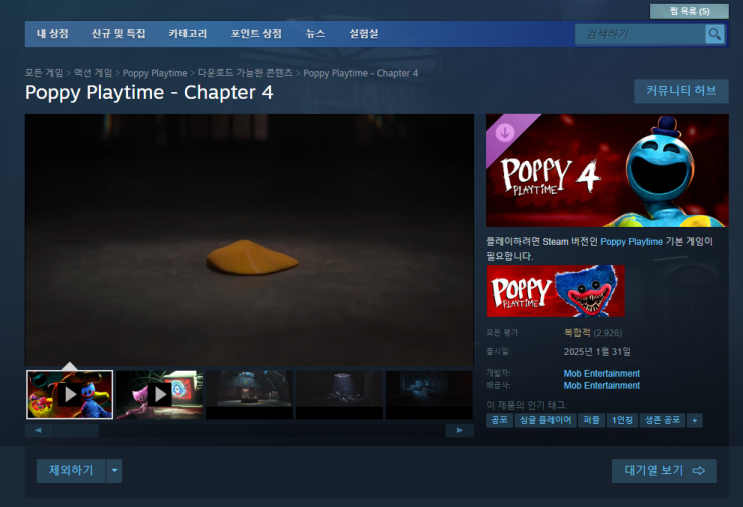Open the 실험실 tab

pos(363,34)
